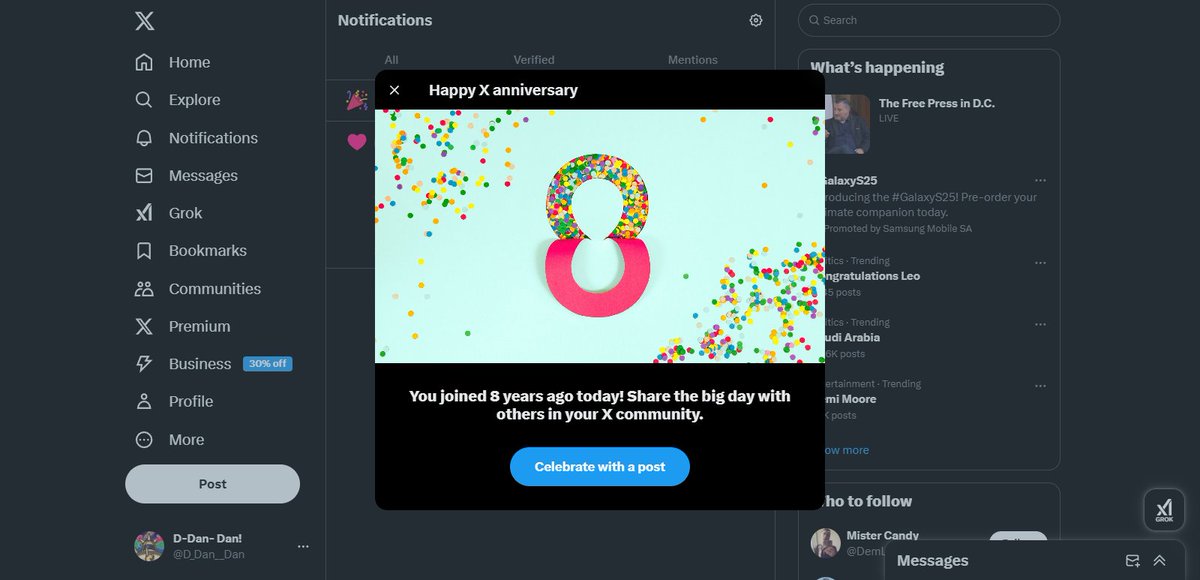Click Celebrate with a post button
This screenshot has height=580, width=1200.
point(600,467)
